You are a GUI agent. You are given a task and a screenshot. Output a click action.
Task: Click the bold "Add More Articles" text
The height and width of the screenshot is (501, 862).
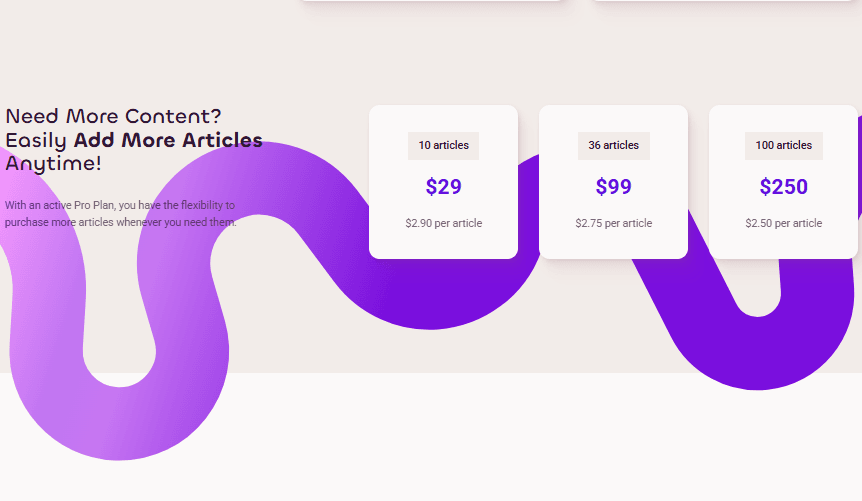[168, 140]
